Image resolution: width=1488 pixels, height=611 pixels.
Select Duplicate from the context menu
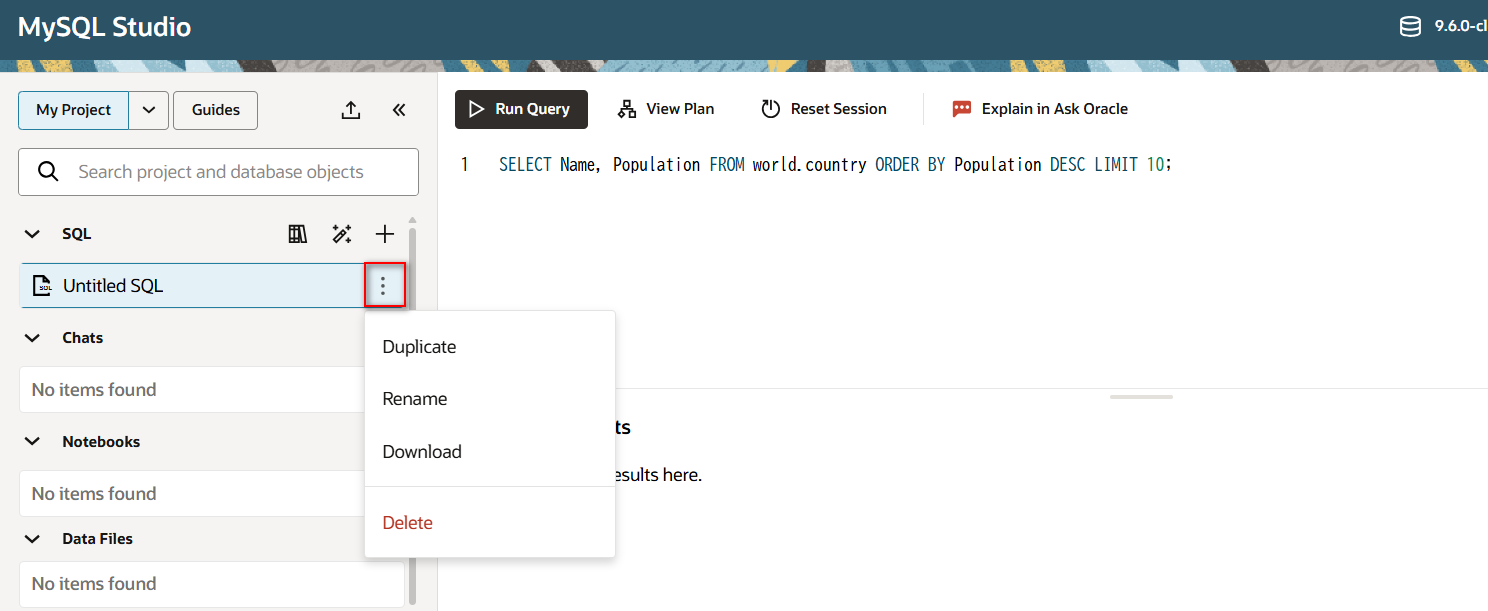(x=419, y=347)
